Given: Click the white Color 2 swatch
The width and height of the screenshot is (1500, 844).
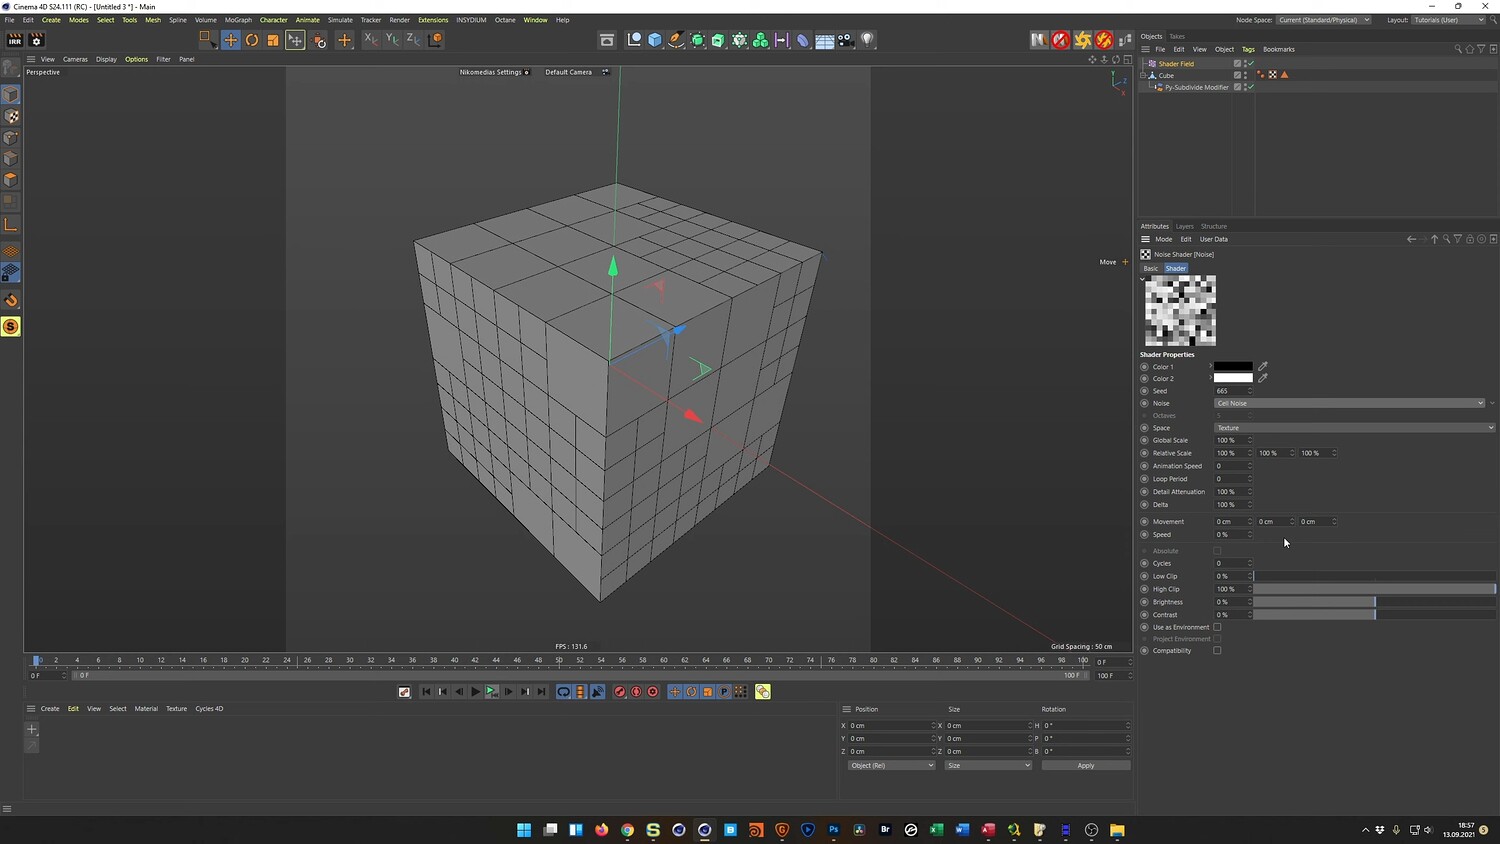Looking at the screenshot, I should (x=1233, y=378).
